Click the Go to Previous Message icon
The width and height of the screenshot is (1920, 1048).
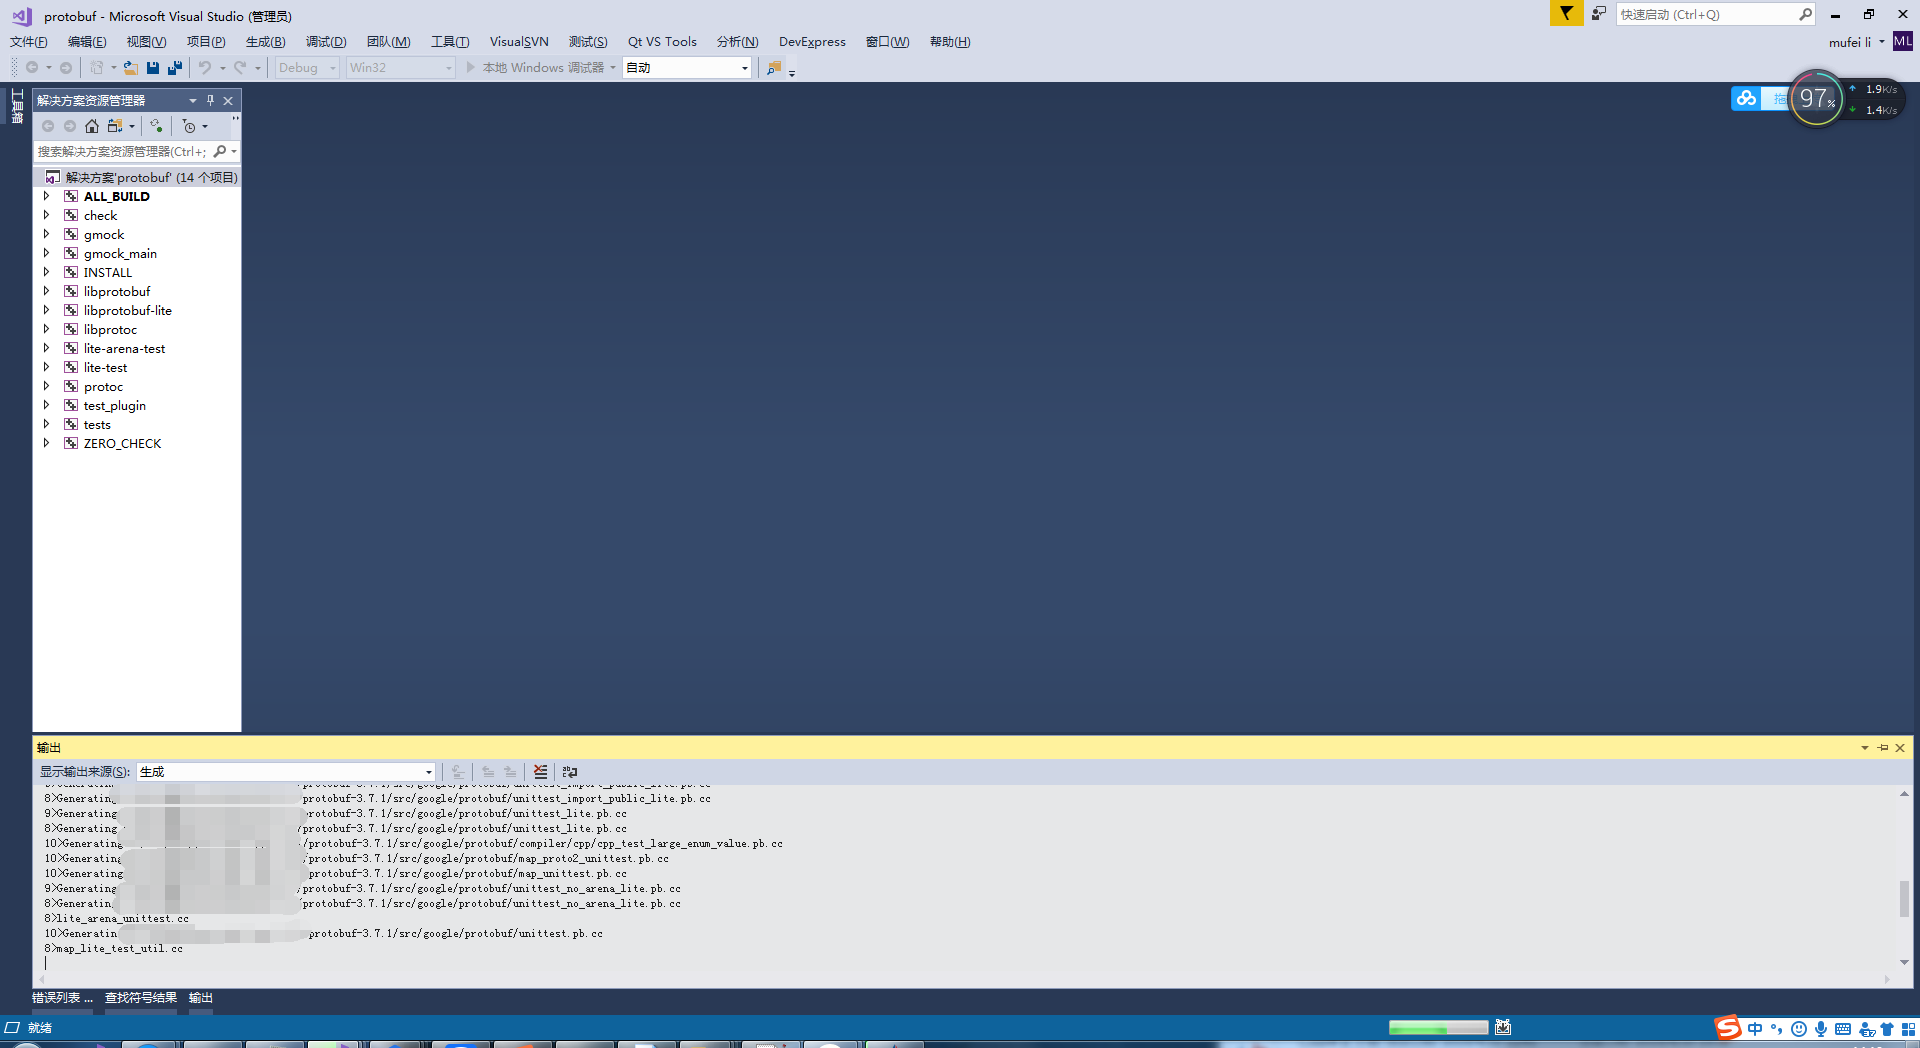pyautogui.click(x=488, y=772)
